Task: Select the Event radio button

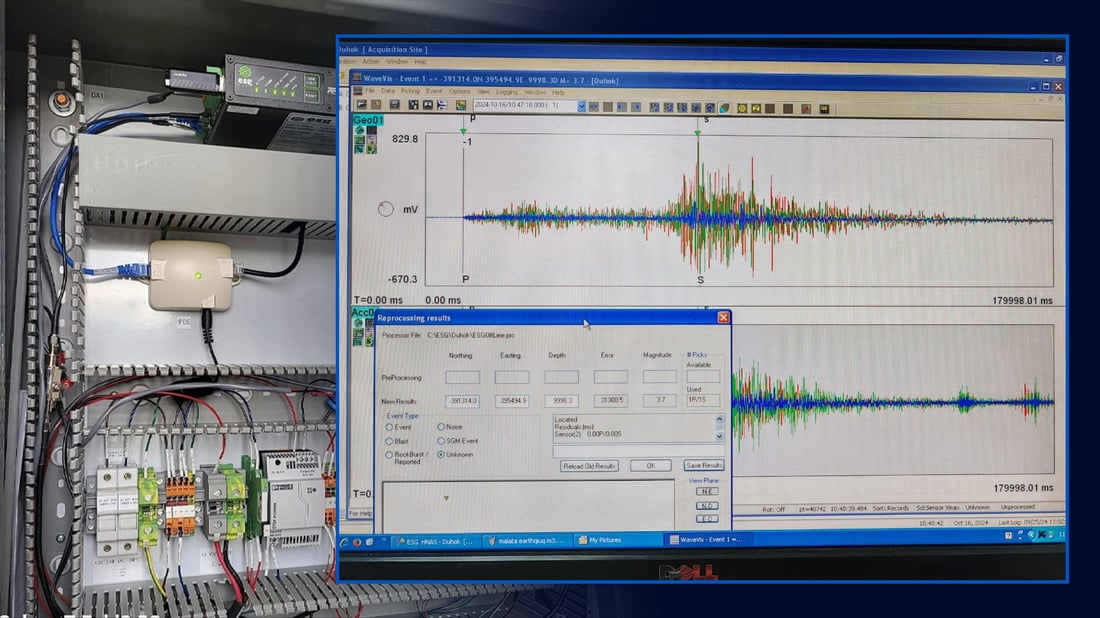Action: pos(390,427)
